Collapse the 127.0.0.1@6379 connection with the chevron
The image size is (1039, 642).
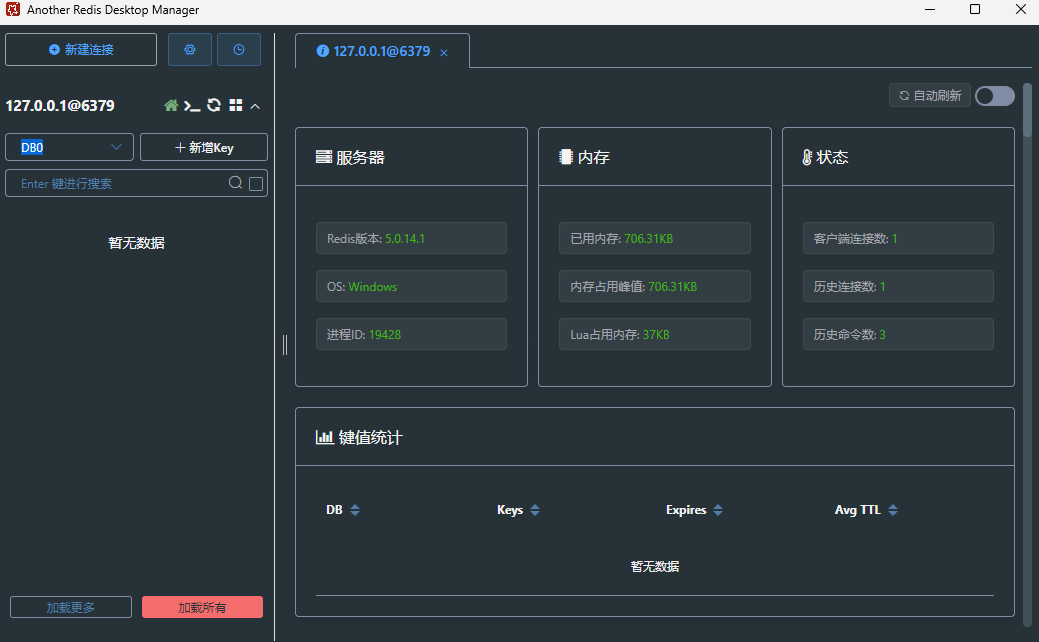(x=255, y=106)
